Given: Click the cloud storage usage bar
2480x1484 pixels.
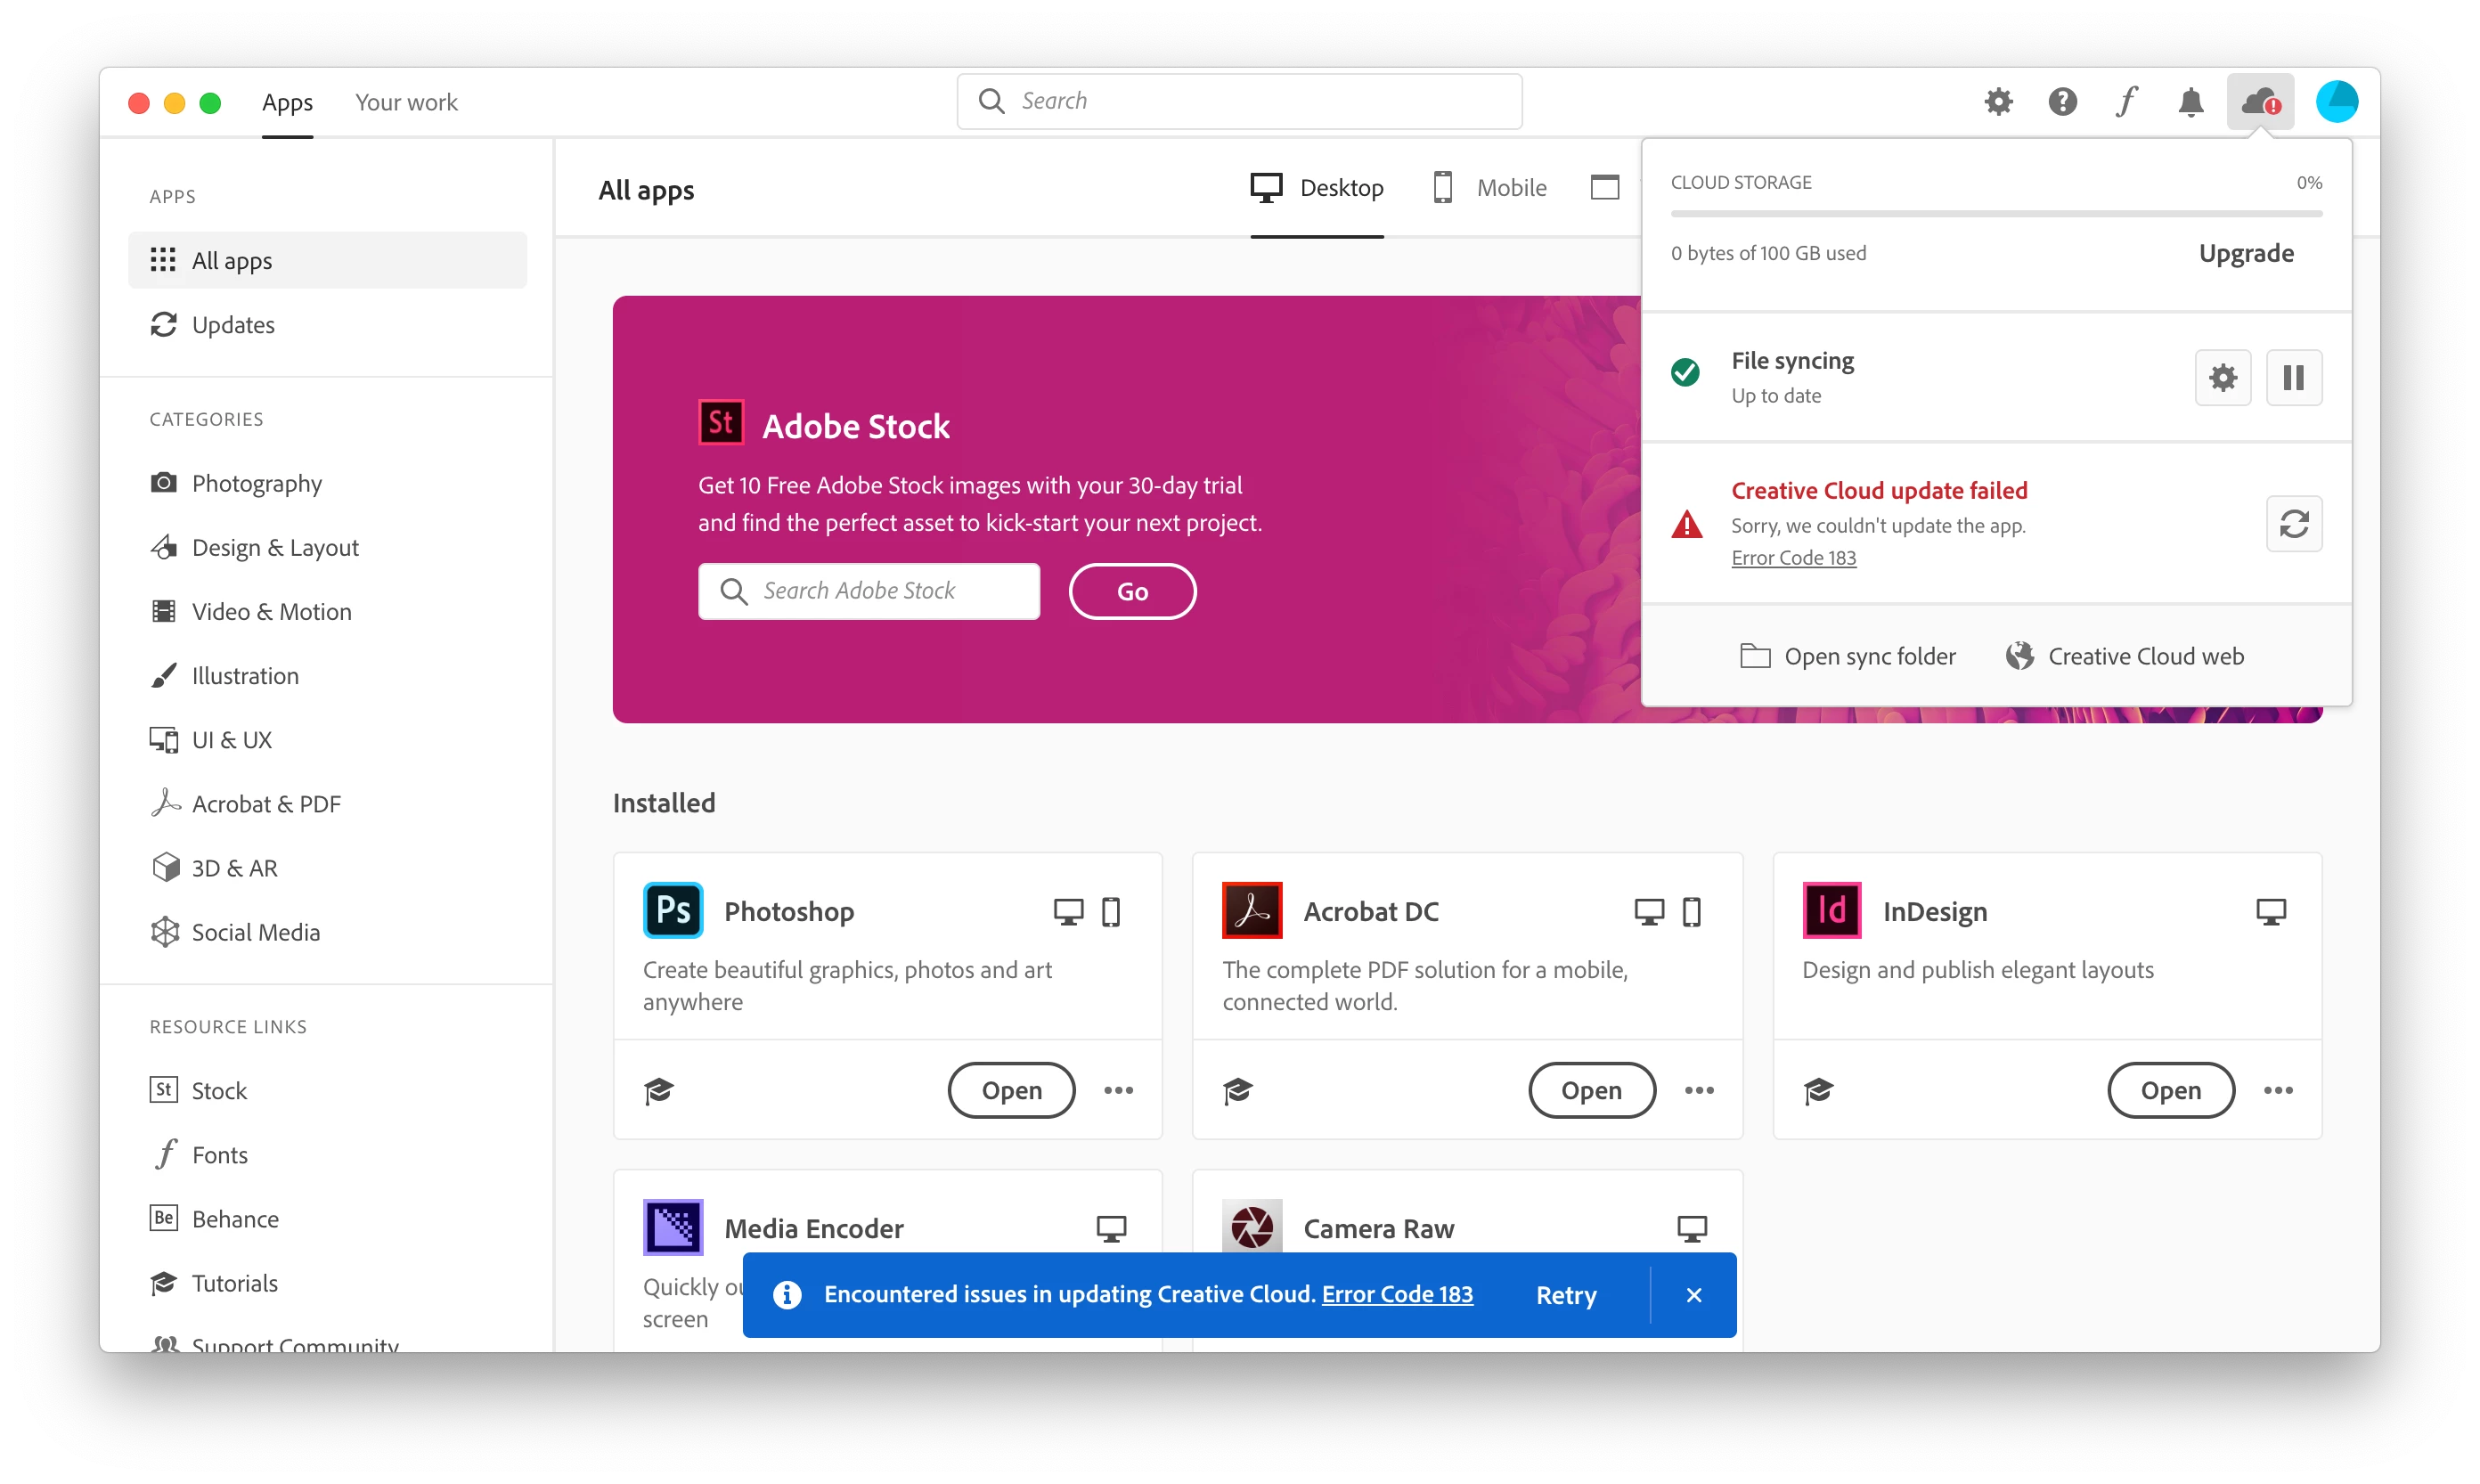Looking at the screenshot, I should tap(1995, 214).
